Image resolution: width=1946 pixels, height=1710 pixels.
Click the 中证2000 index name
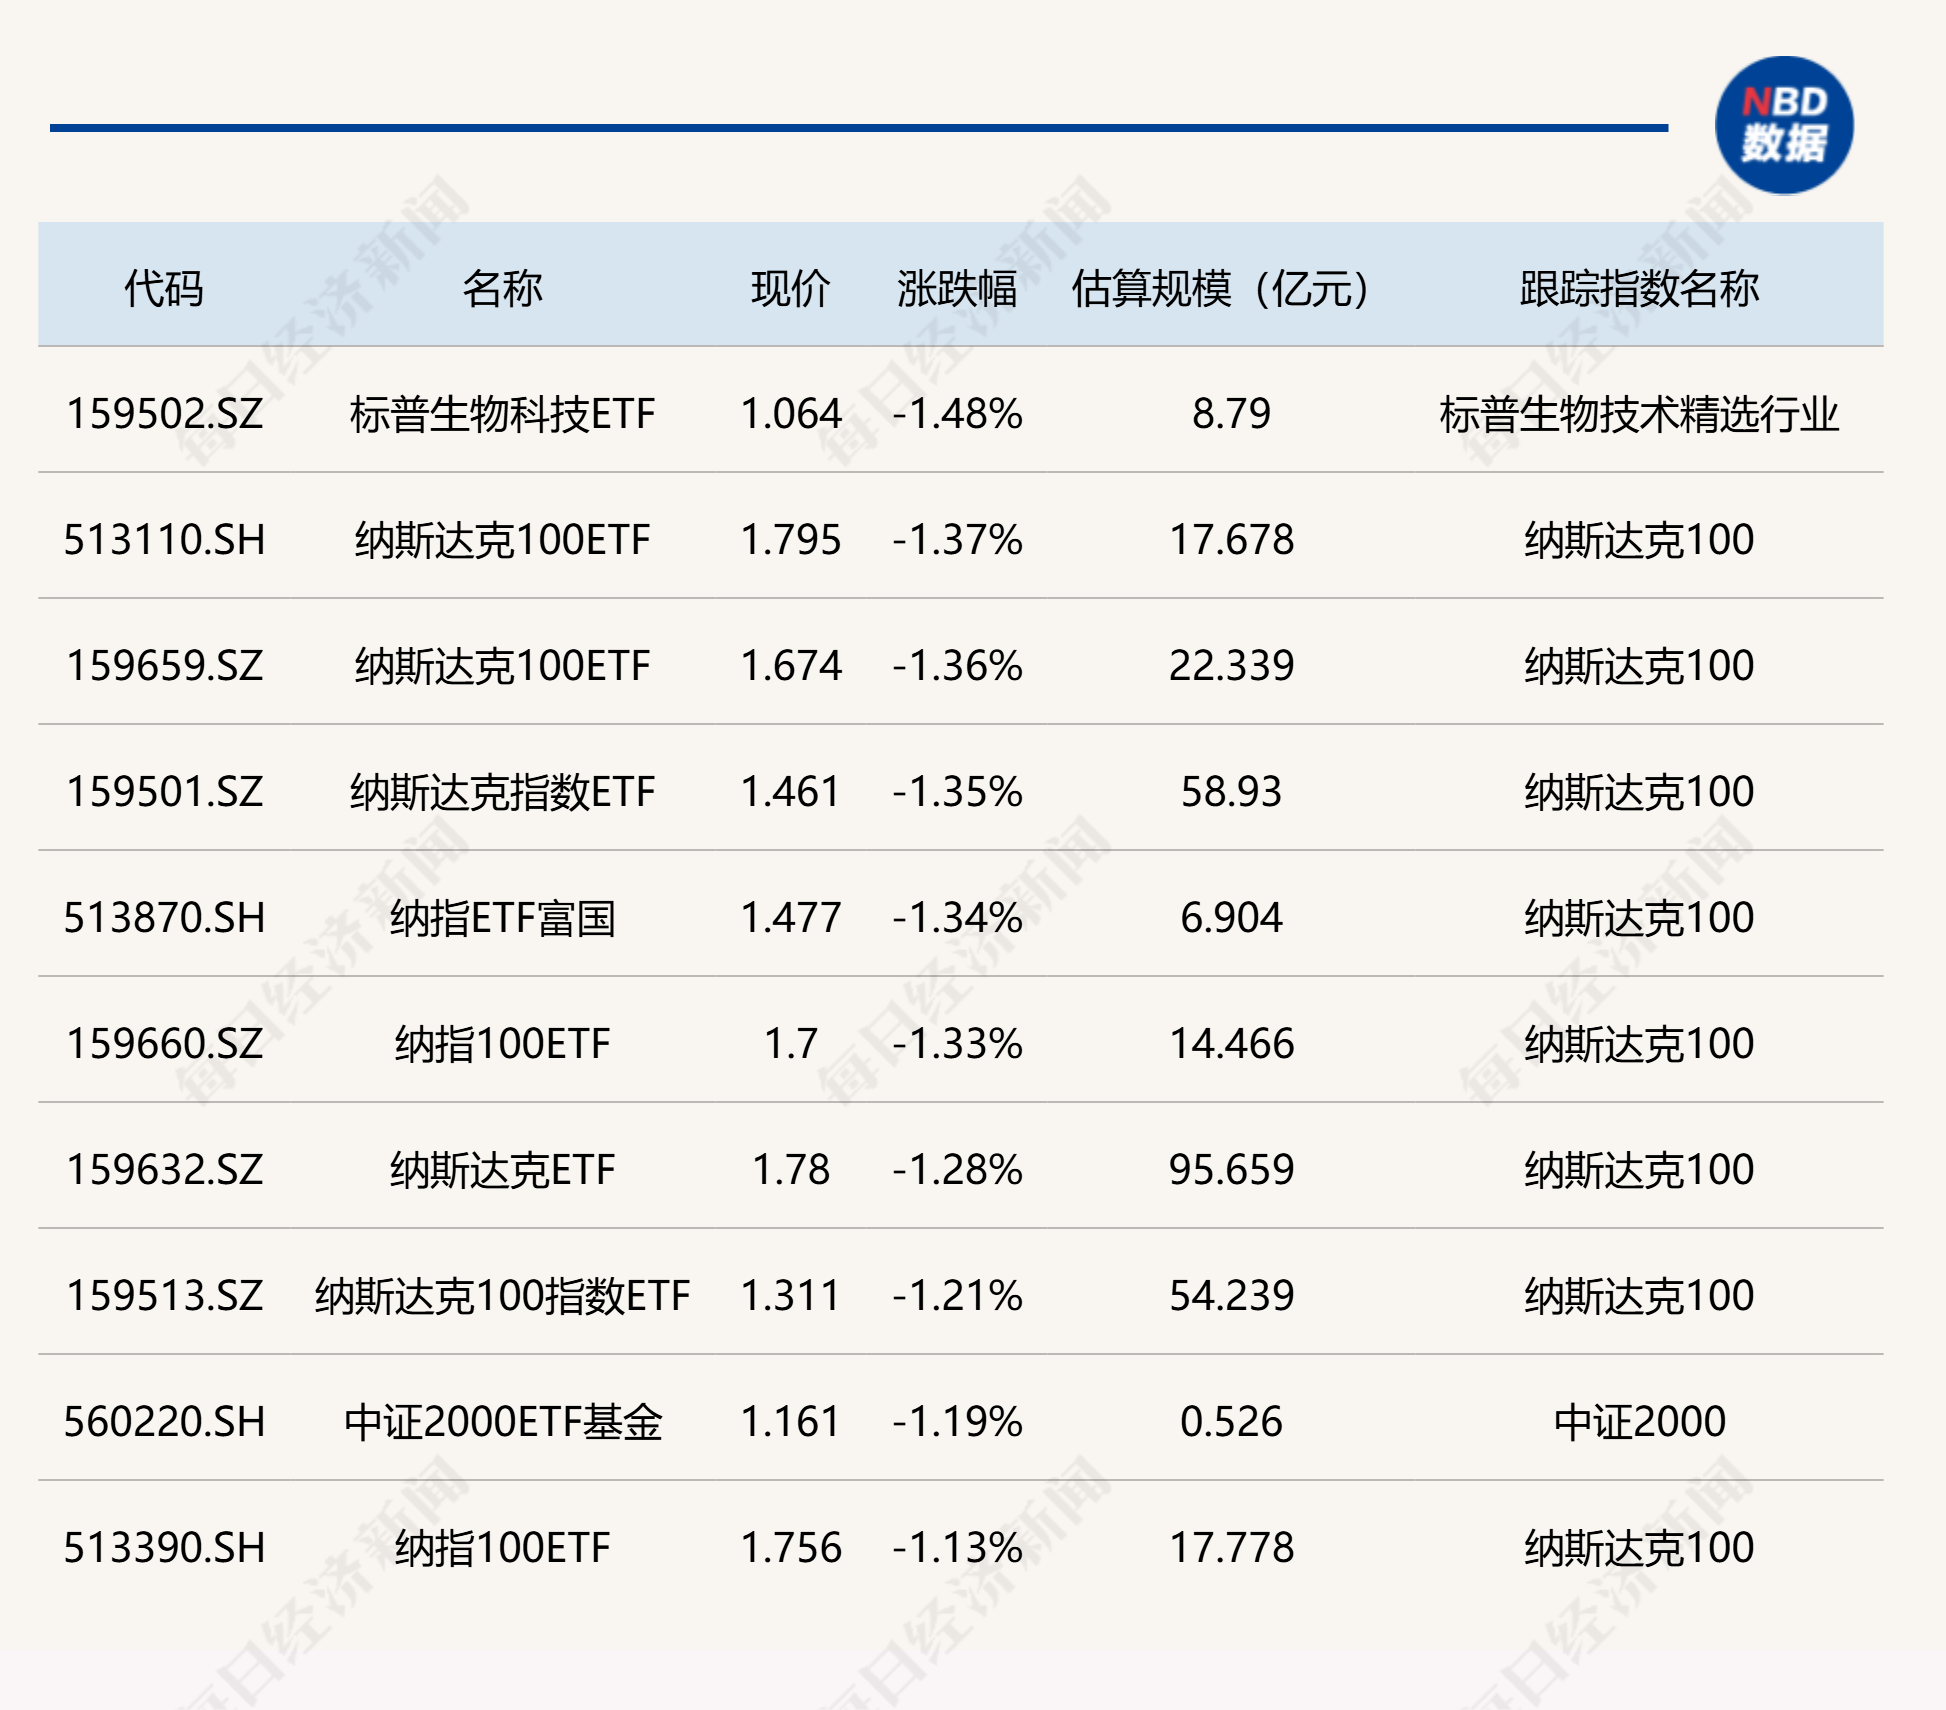click(1639, 1422)
